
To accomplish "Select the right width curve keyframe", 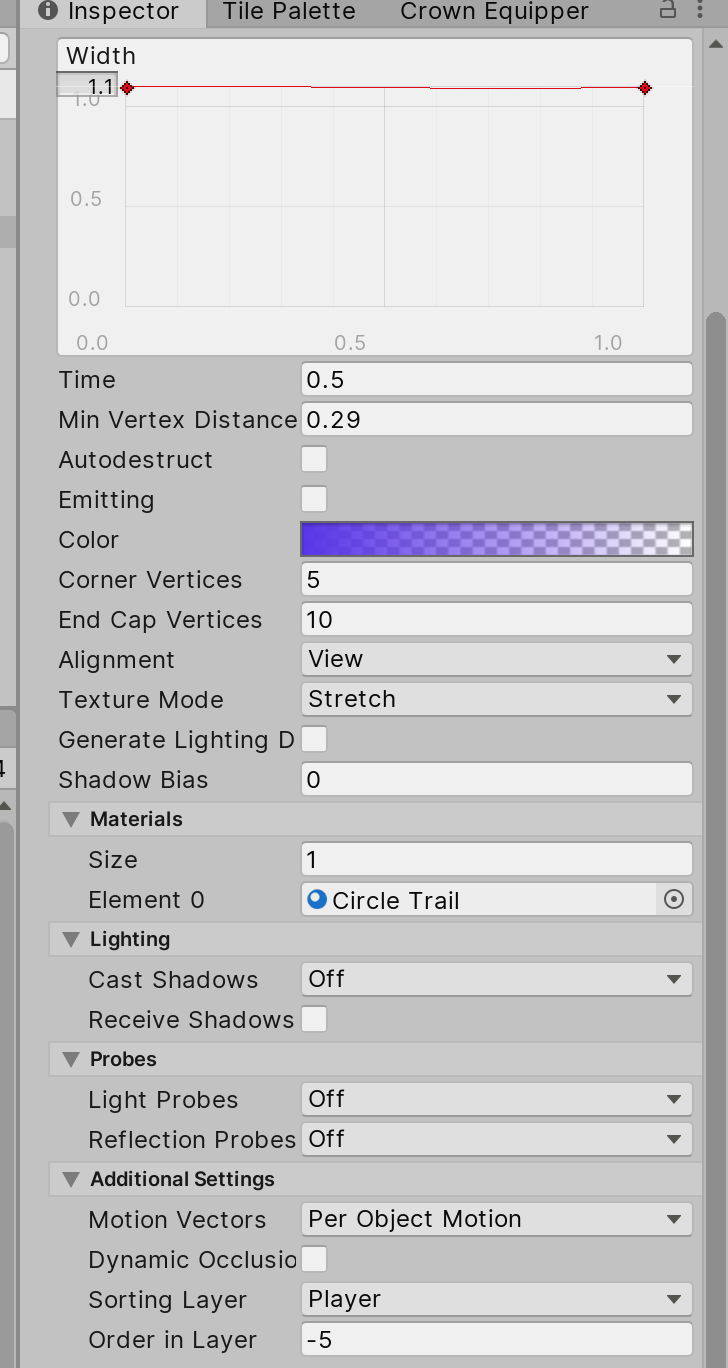I will click(x=645, y=88).
